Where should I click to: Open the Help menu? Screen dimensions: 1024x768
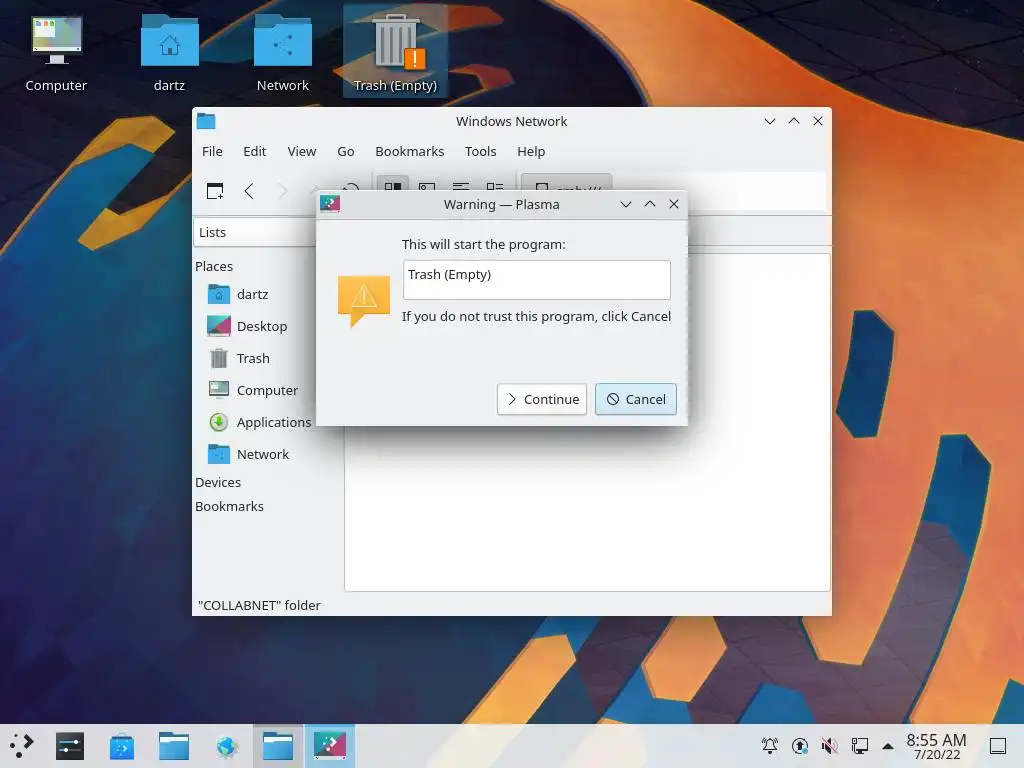pyautogui.click(x=531, y=152)
